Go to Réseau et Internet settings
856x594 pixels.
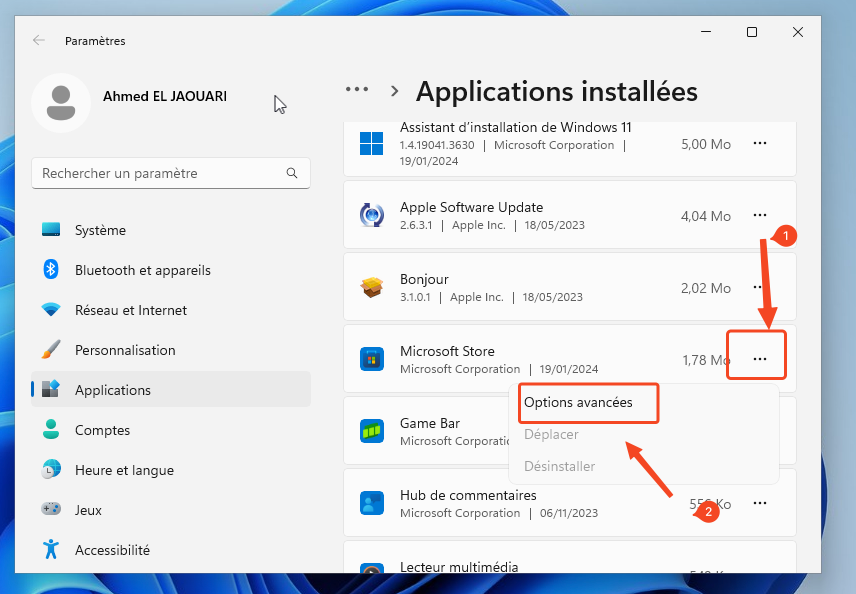(130, 310)
